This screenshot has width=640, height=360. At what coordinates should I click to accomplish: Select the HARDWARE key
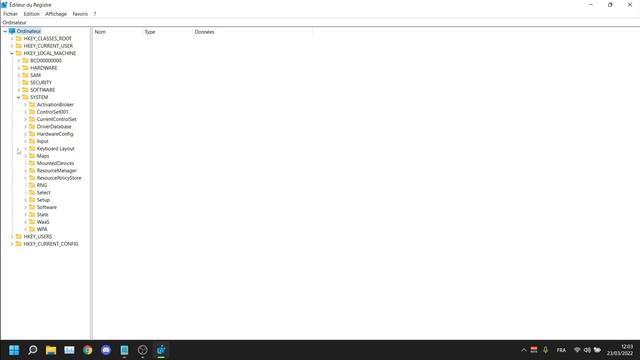43,68
